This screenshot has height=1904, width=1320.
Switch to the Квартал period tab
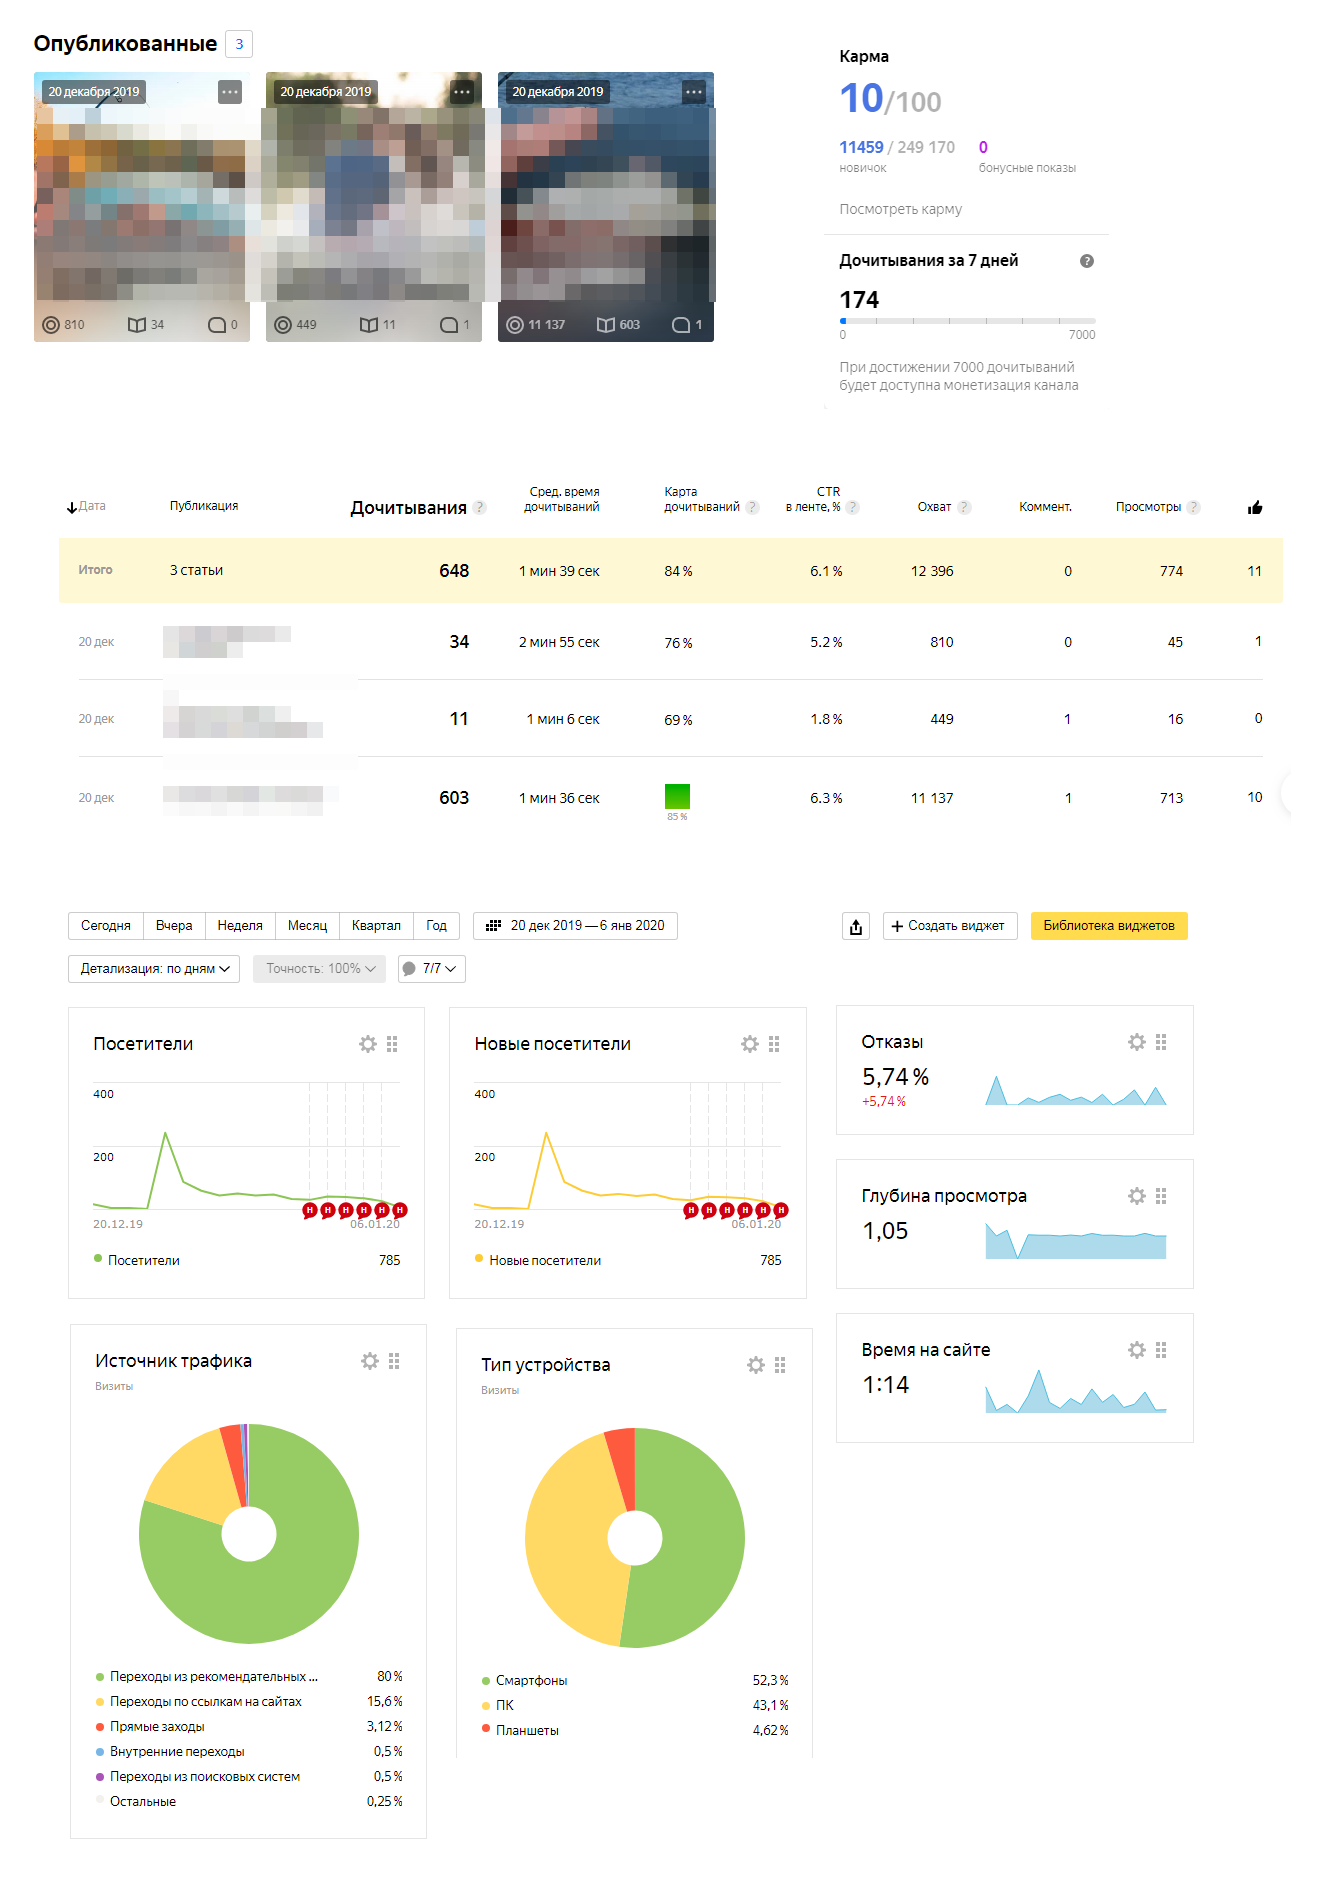pyautogui.click(x=376, y=926)
